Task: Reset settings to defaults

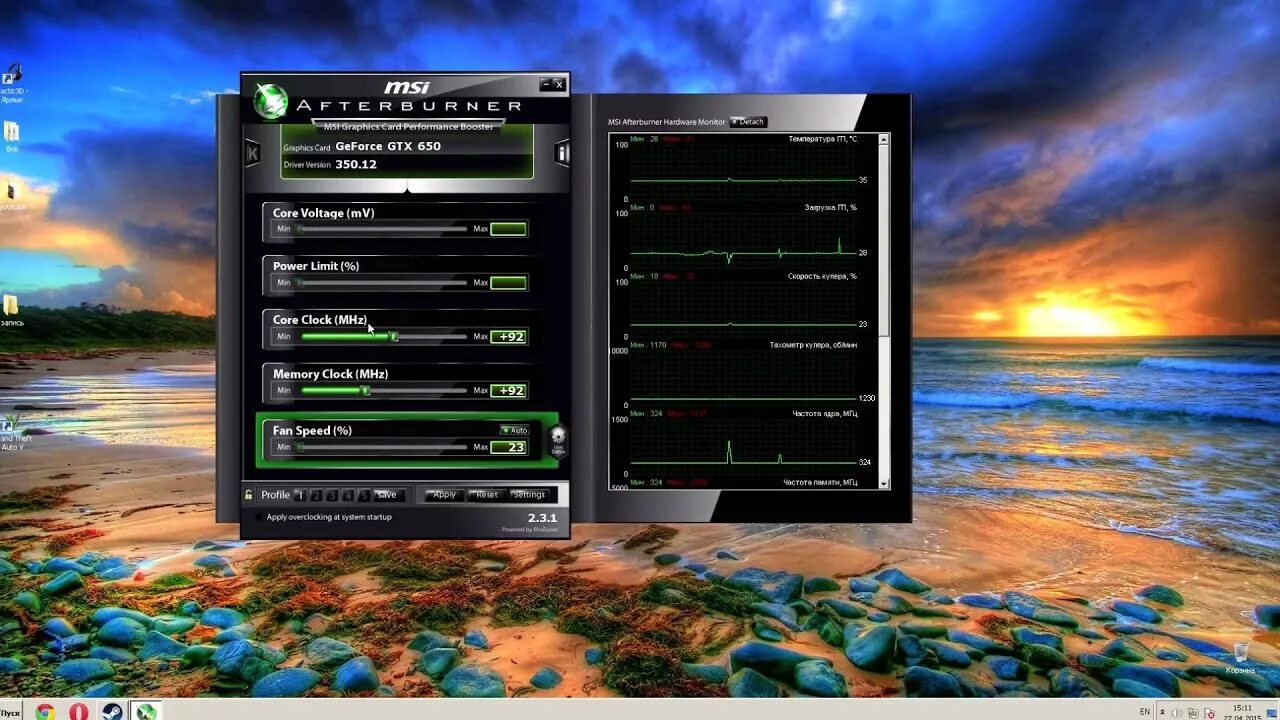Action: click(487, 495)
